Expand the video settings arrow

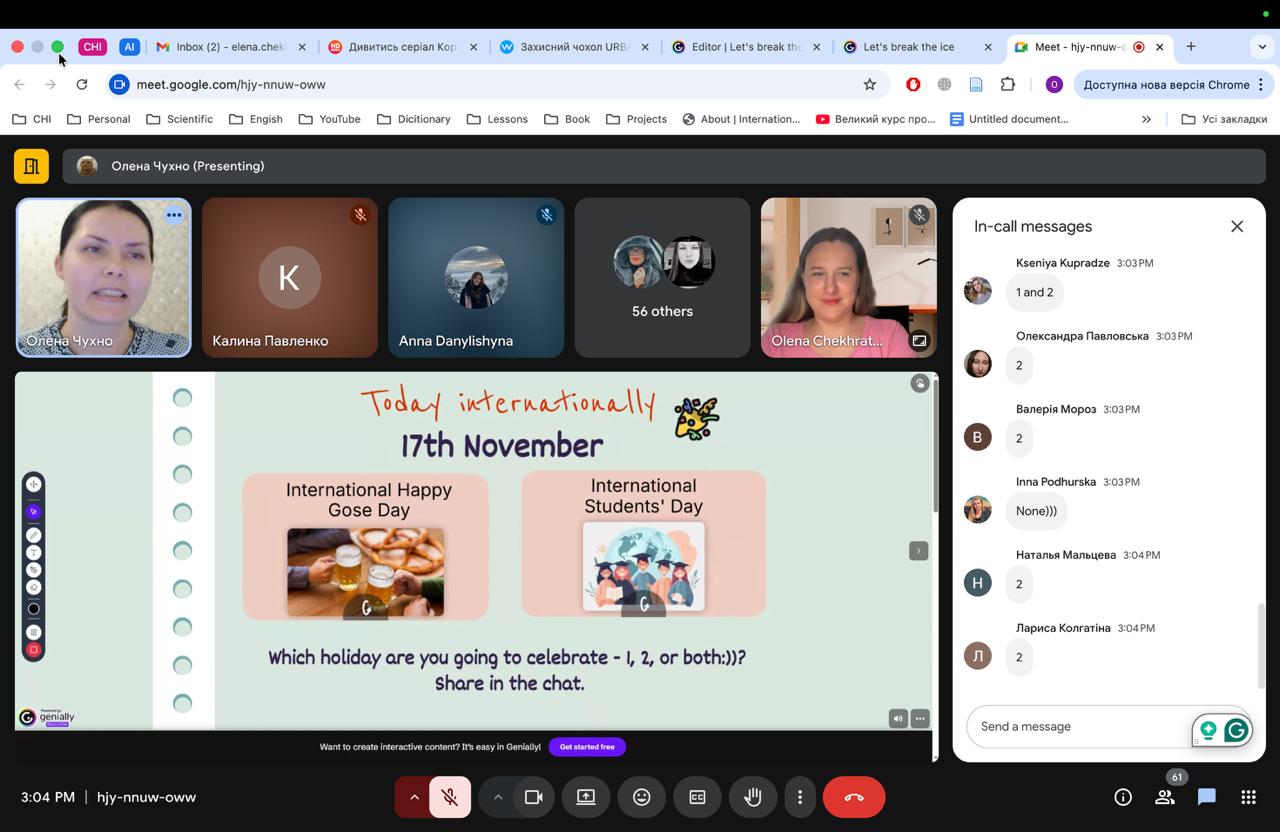tap(497, 797)
